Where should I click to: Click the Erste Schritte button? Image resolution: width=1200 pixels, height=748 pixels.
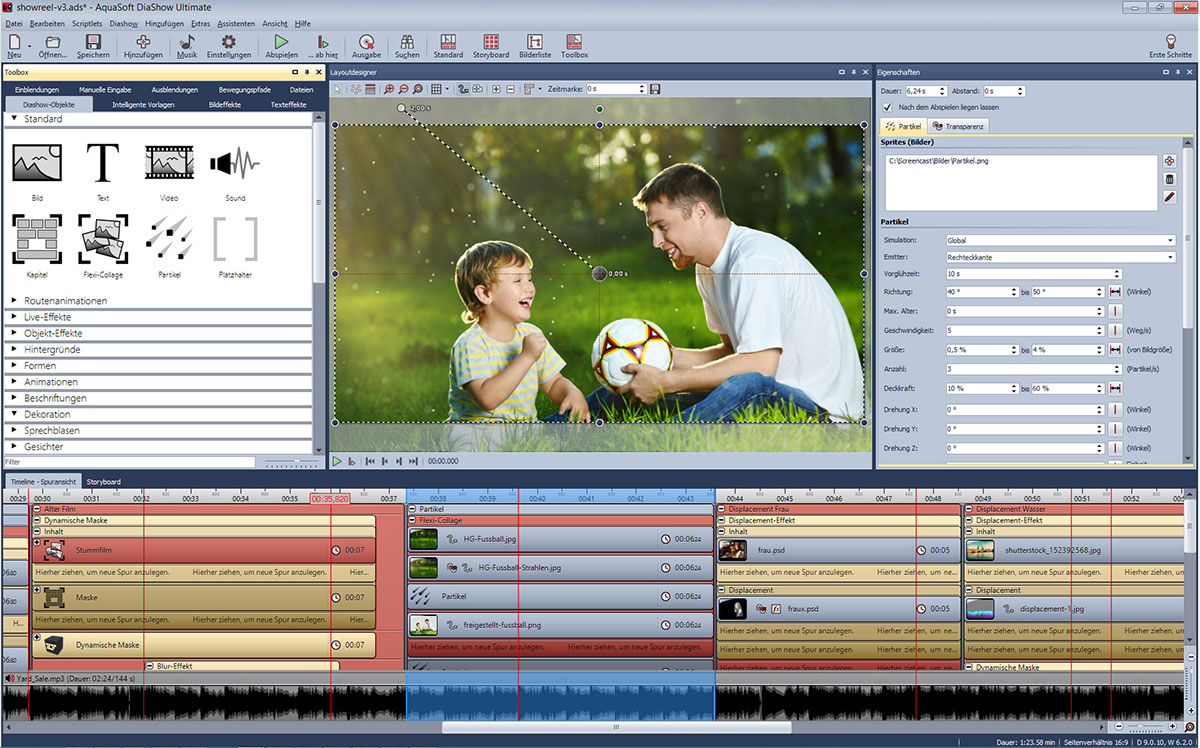pos(1171,43)
